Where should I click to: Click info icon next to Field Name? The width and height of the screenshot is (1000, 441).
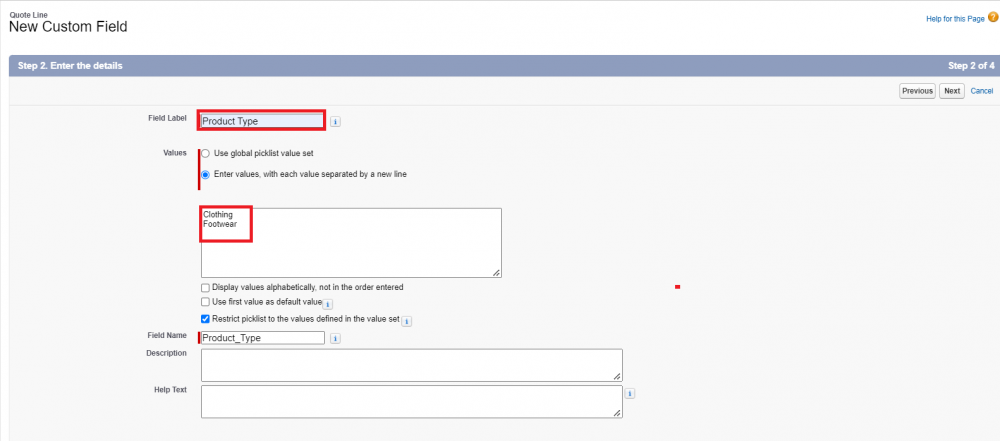(x=335, y=338)
